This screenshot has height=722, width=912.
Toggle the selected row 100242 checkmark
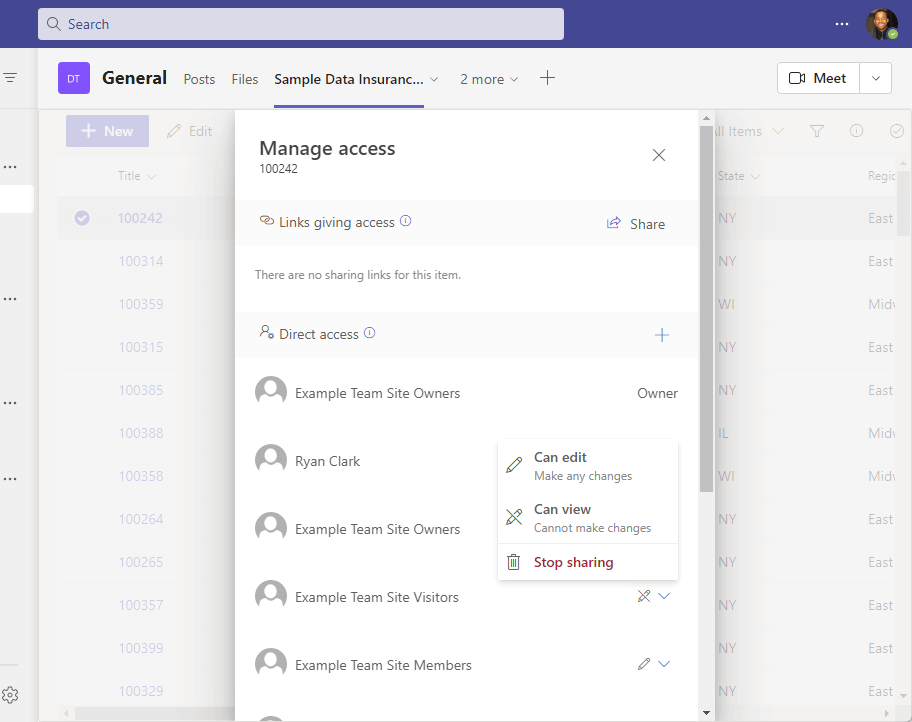click(x=82, y=218)
